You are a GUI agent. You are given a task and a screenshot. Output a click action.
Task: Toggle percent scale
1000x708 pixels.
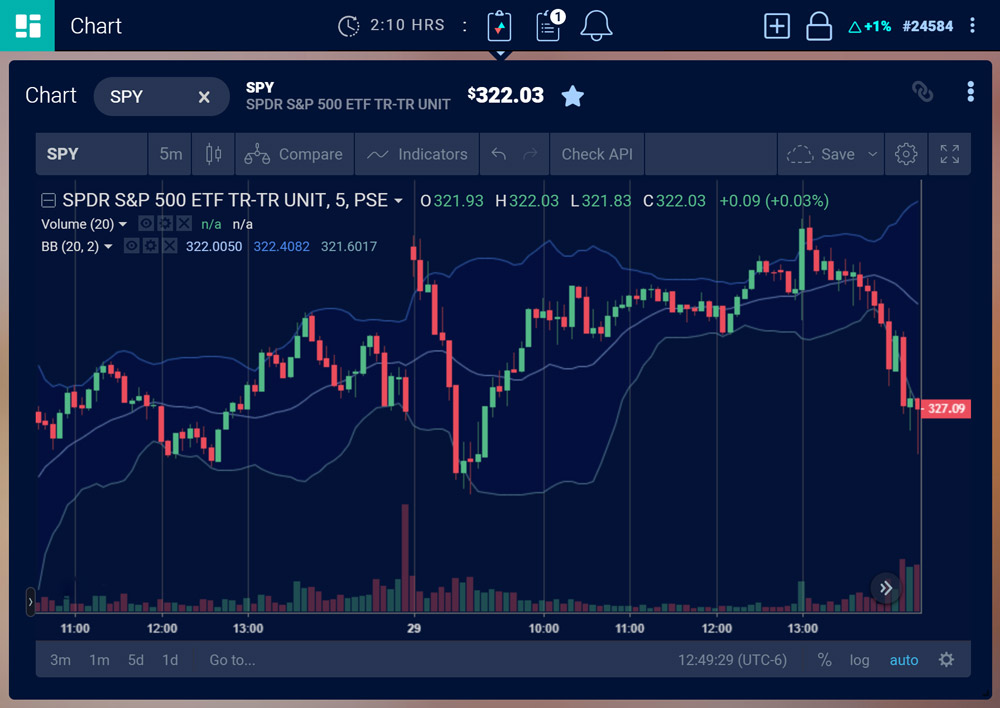[x=825, y=660]
